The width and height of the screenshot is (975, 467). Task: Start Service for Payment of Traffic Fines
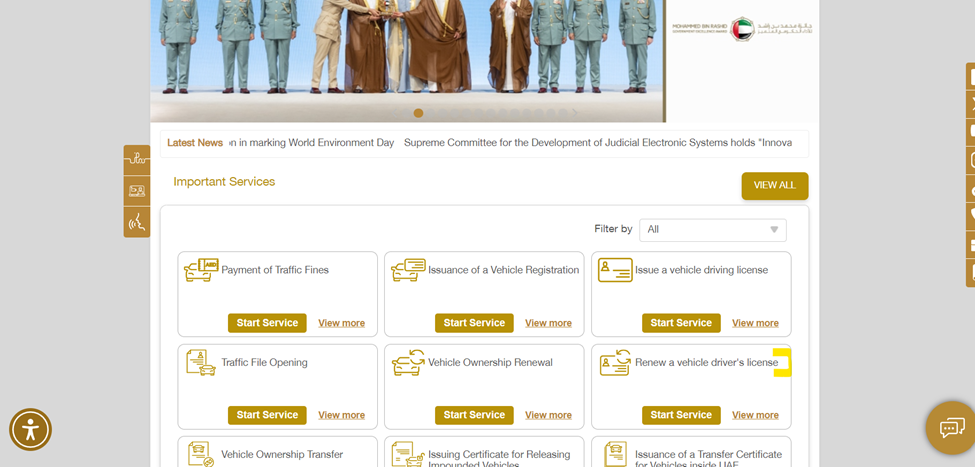click(267, 323)
